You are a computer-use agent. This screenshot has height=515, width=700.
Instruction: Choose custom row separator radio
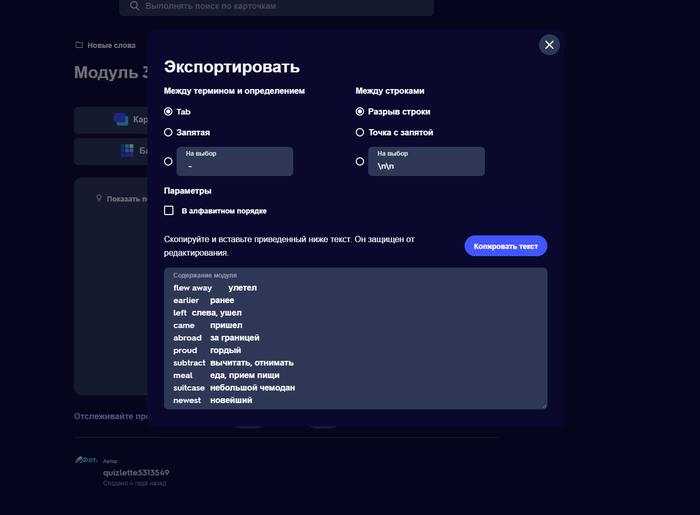360,161
